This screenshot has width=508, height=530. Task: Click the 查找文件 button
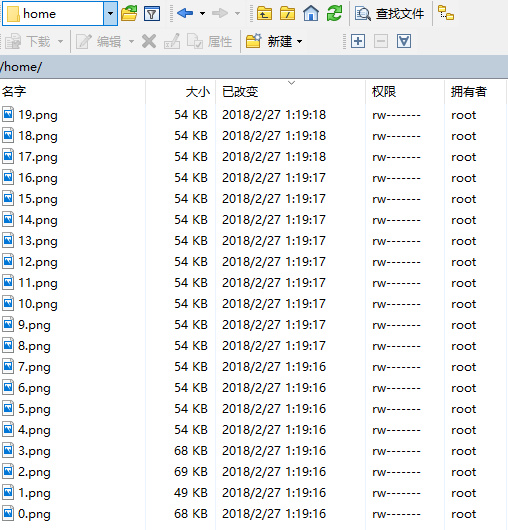tap(389, 14)
